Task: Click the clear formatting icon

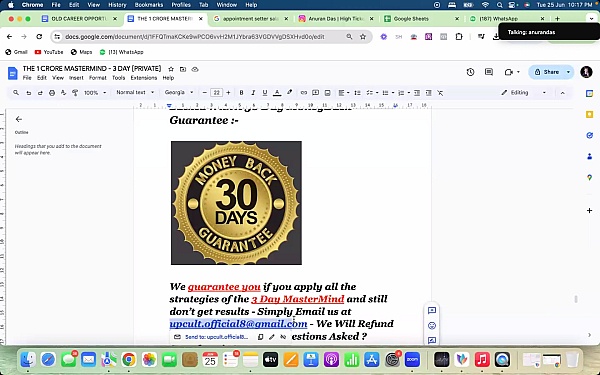Action: pos(440,93)
